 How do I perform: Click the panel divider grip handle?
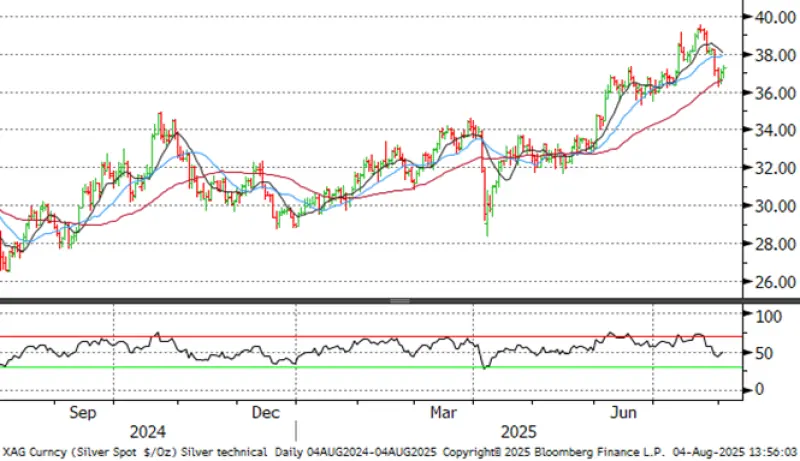coord(400,301)
